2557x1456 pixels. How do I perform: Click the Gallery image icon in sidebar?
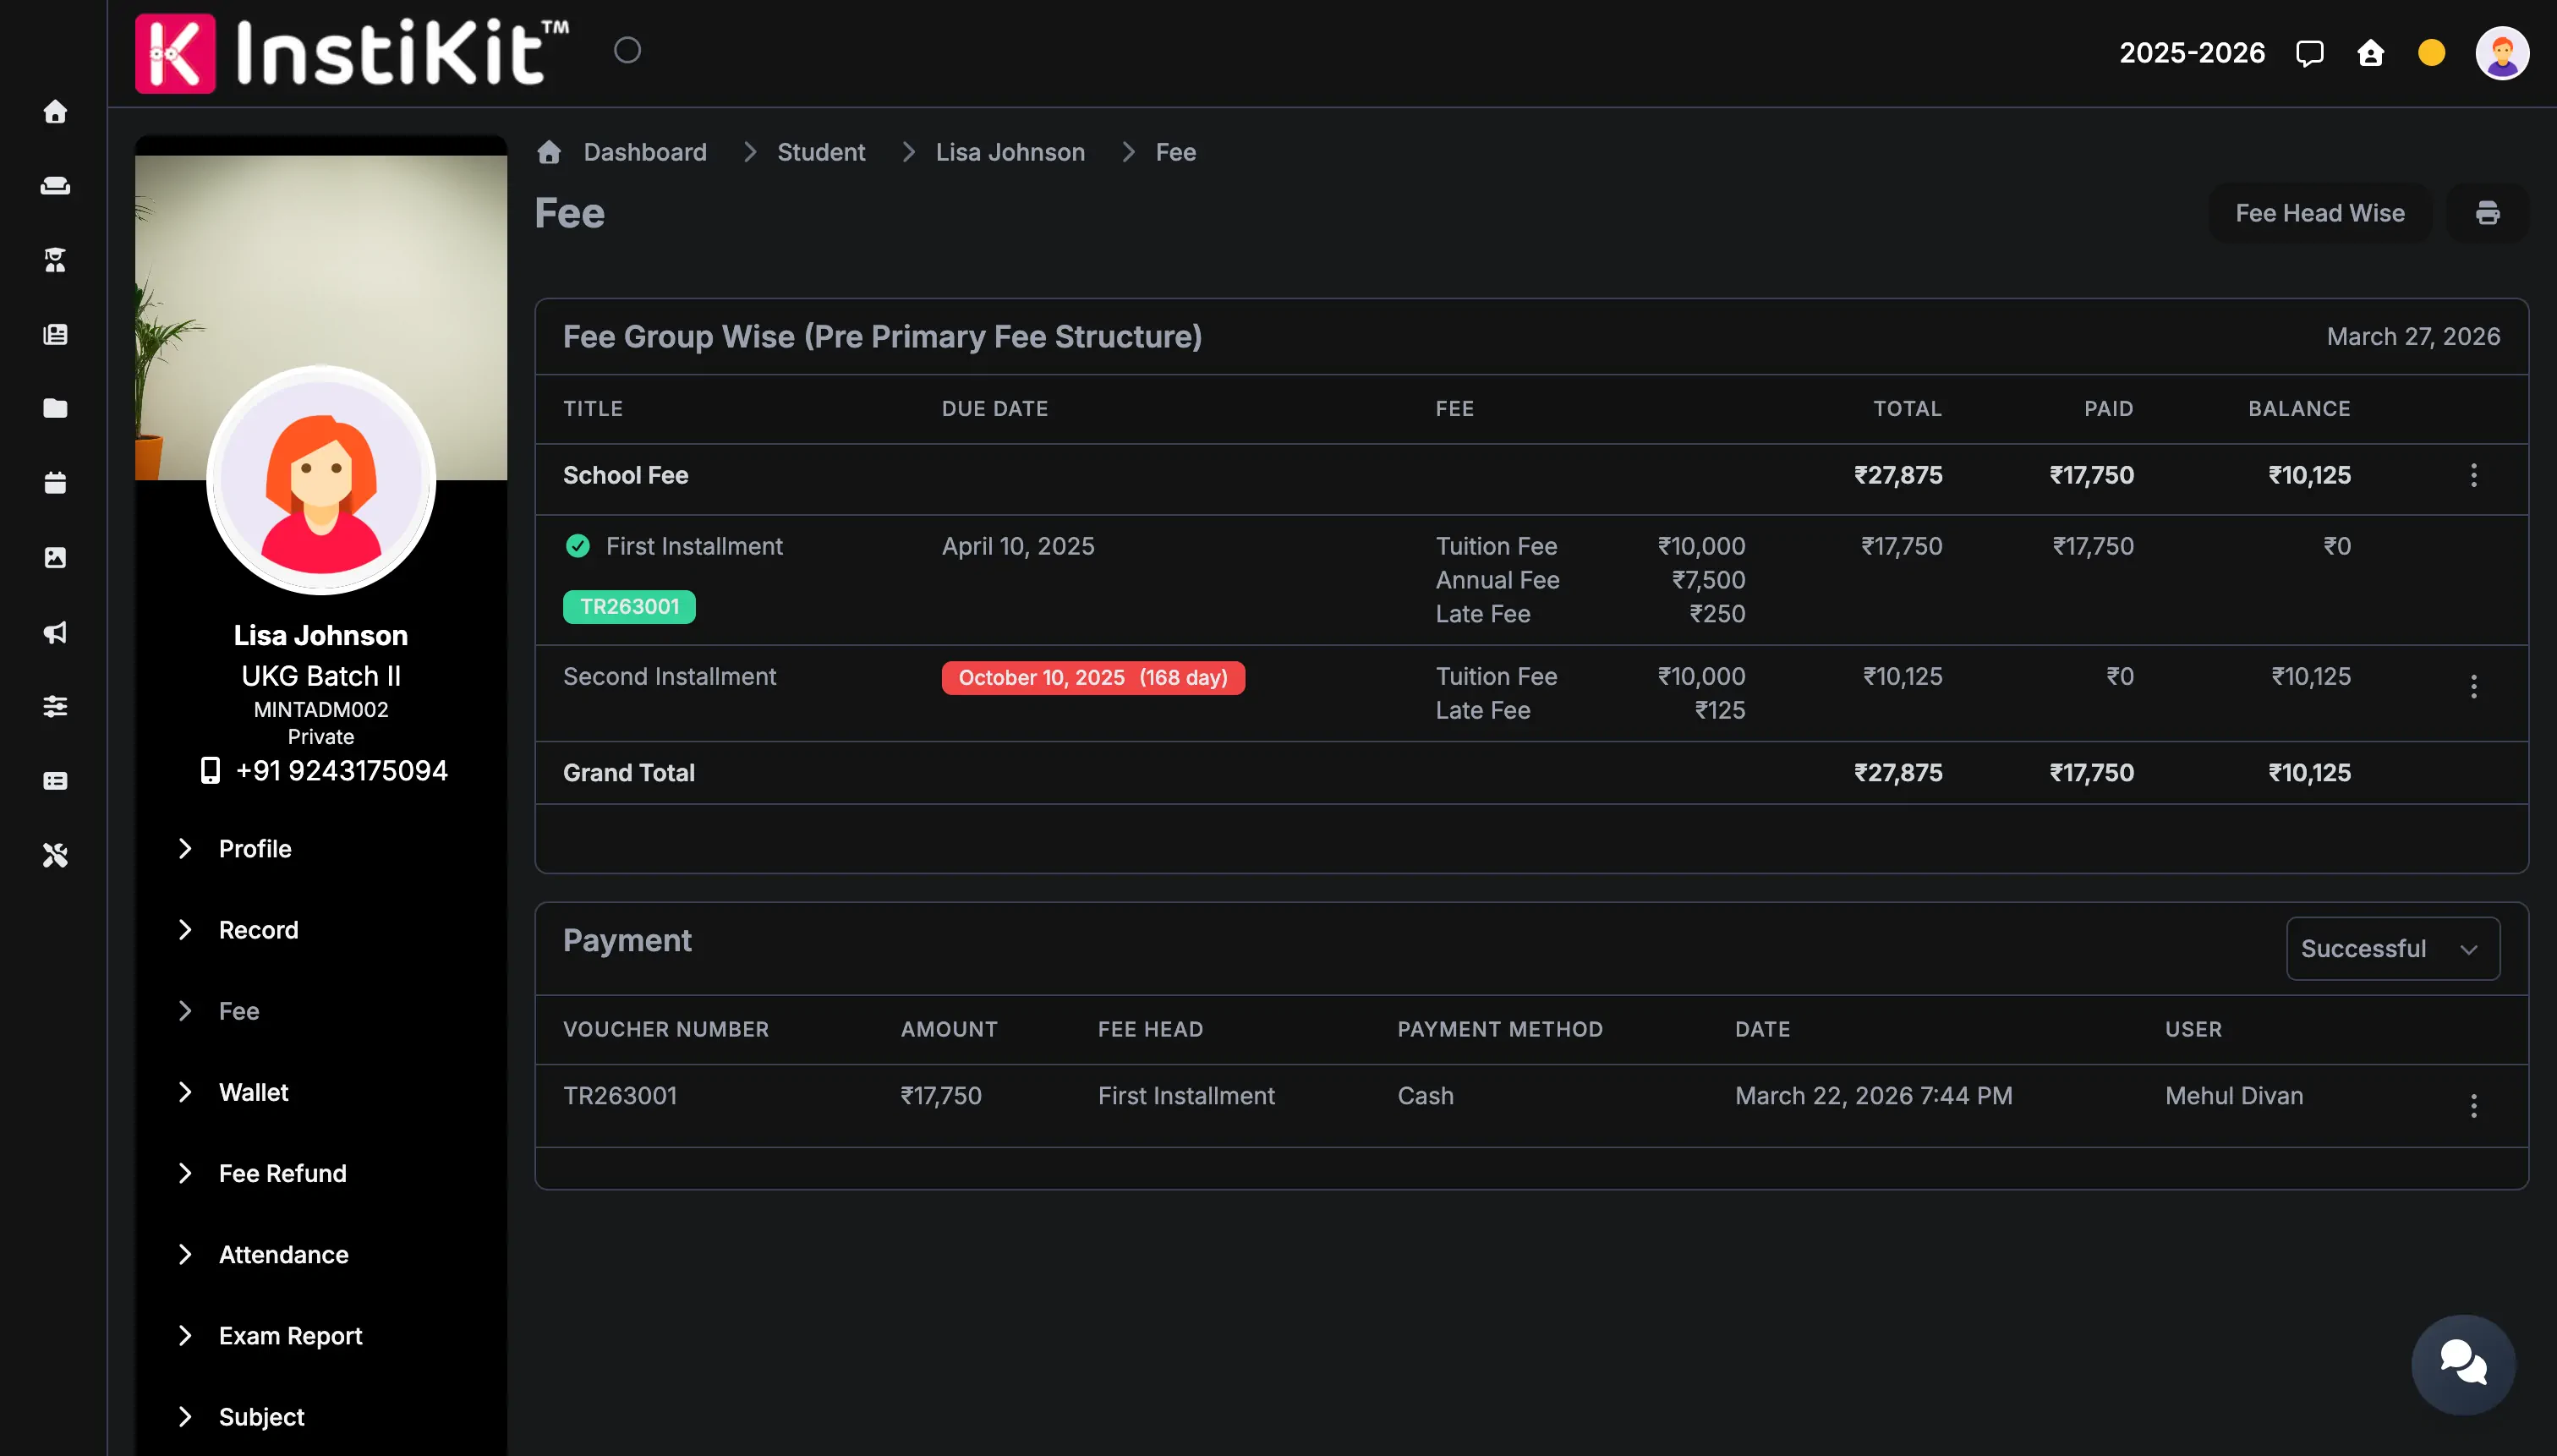tap(55, 557)
